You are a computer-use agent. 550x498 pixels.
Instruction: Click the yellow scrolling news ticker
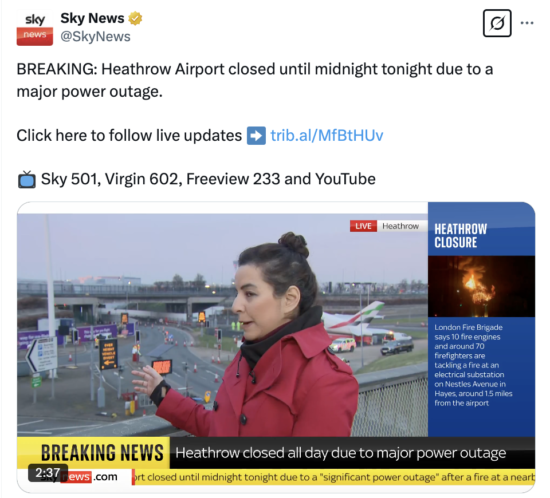click(x=334, y=477)
